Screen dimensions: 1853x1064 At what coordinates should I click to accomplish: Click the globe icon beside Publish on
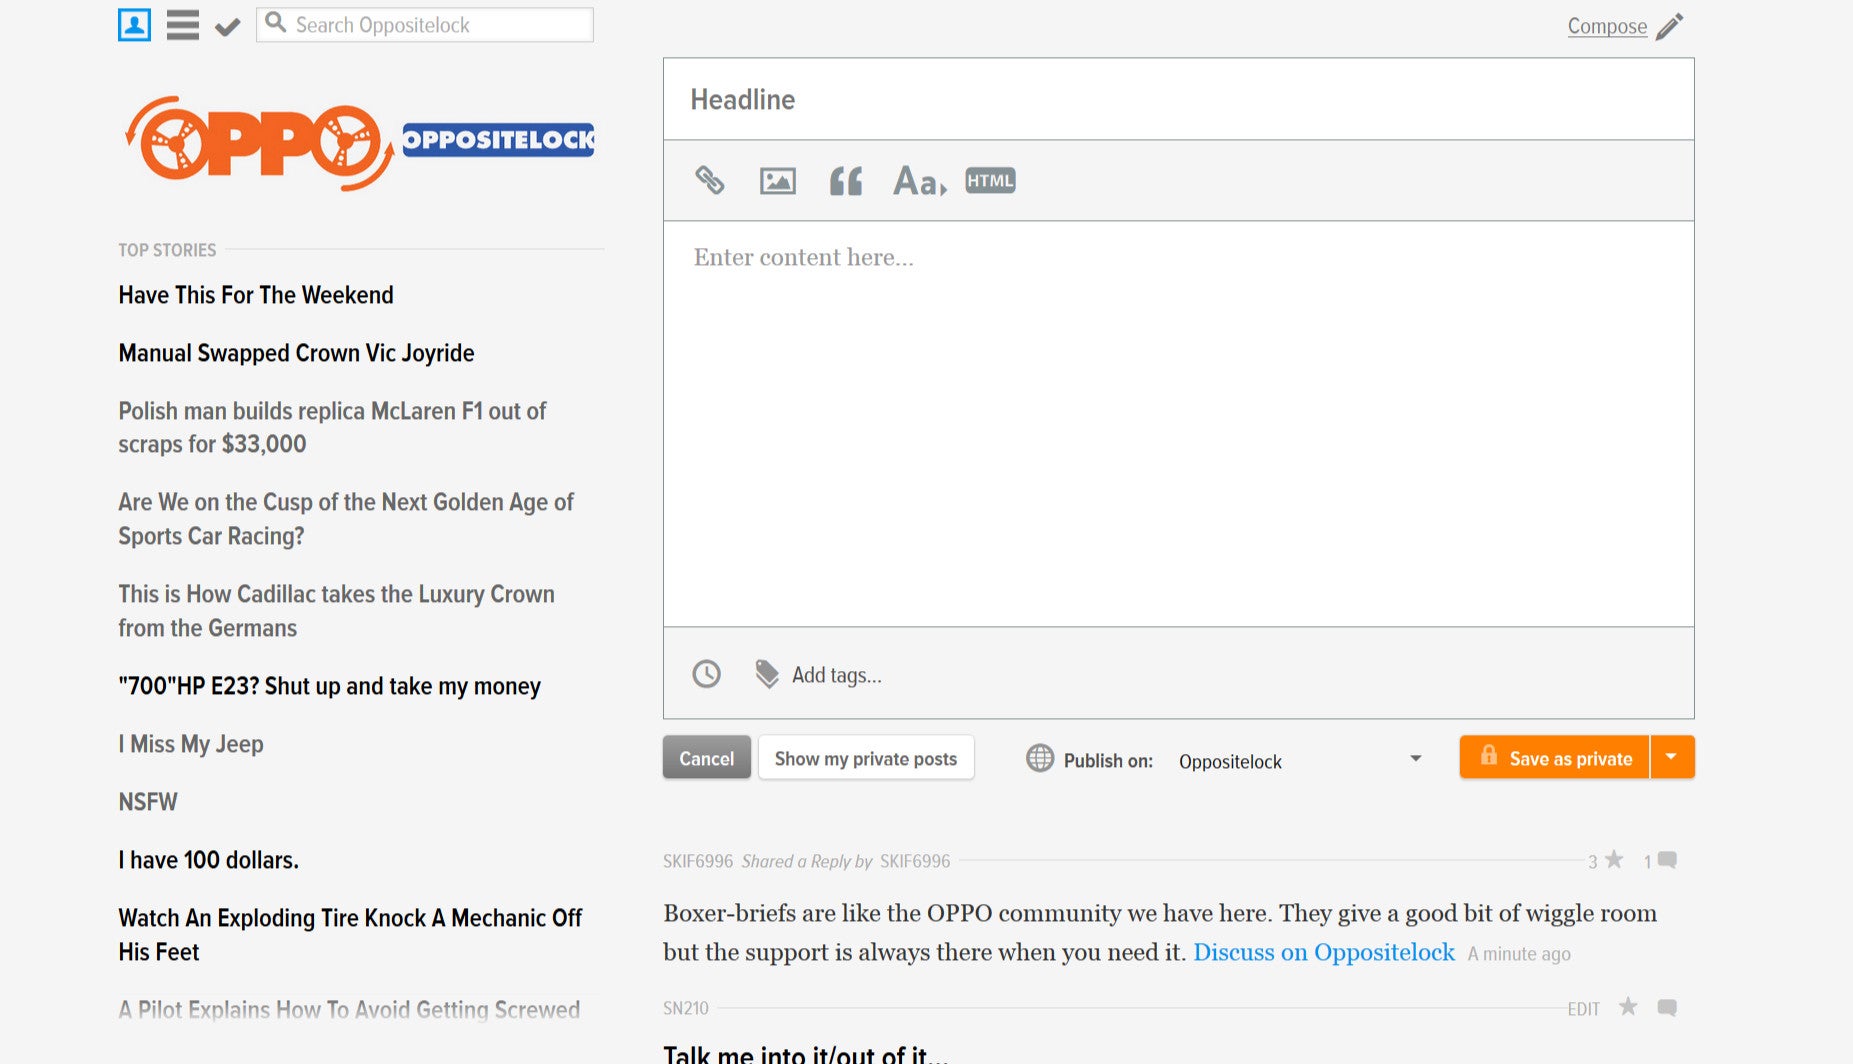tap(1040, 758)
